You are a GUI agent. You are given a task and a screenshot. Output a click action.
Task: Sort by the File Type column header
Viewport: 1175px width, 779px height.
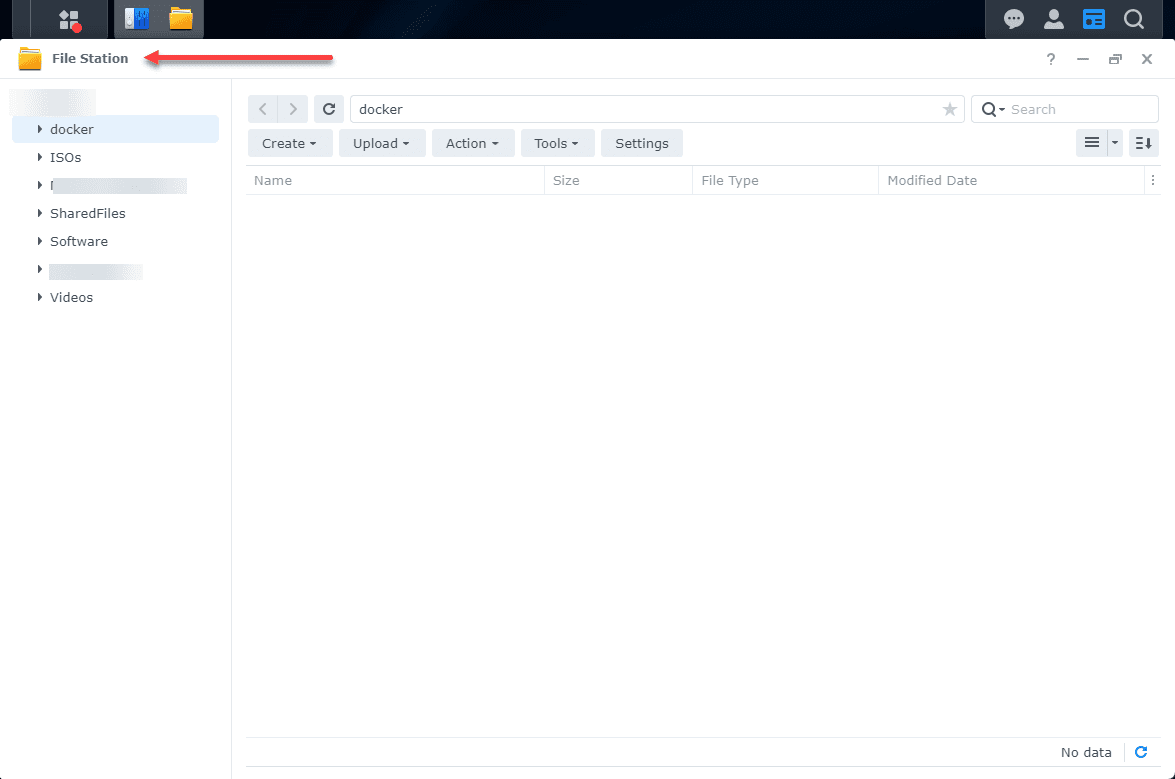(x=785, y=181)
